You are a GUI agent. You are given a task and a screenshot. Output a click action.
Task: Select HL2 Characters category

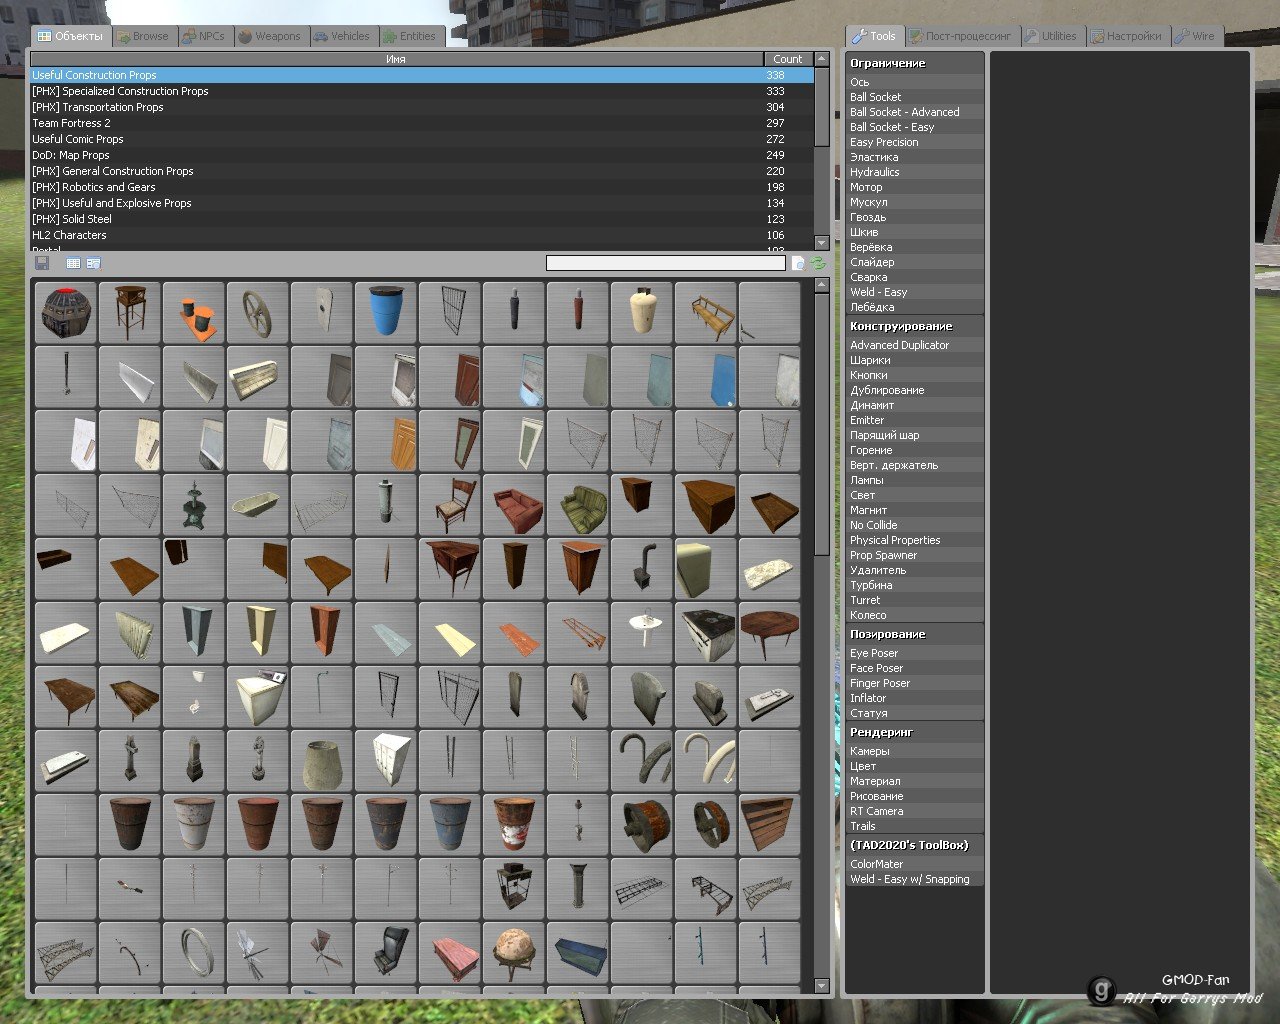pos(422,235)
